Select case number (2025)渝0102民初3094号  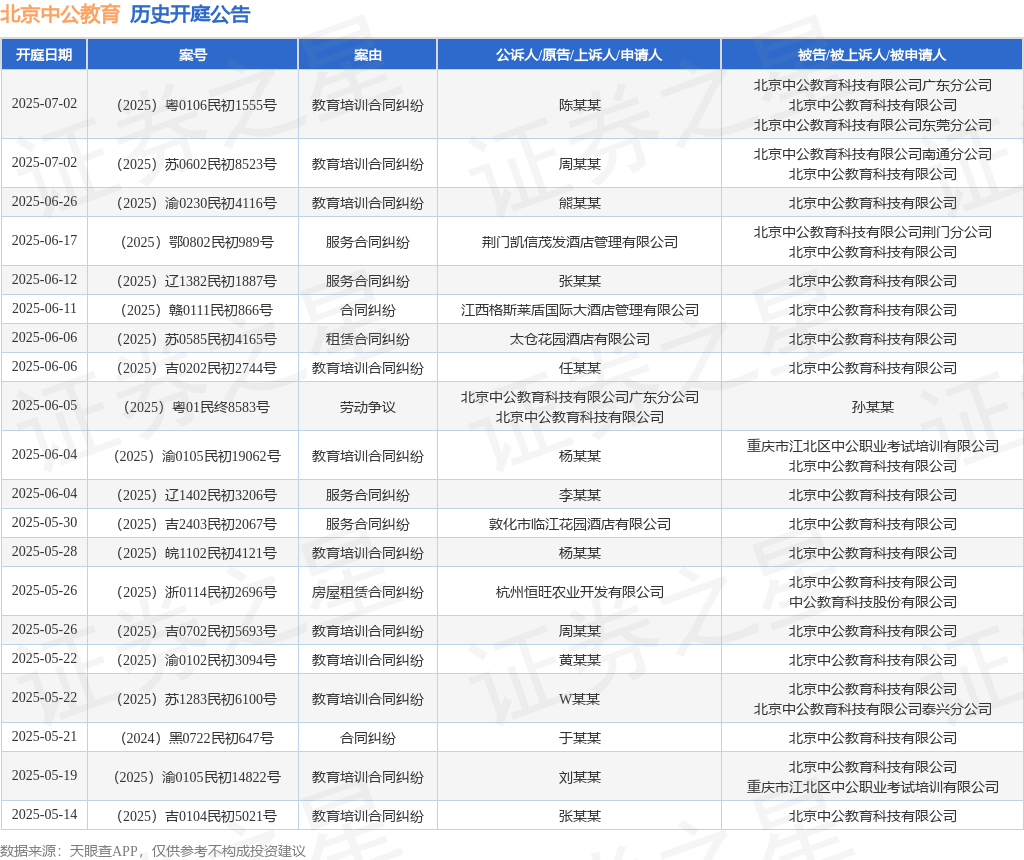click(x=197, y=660)
